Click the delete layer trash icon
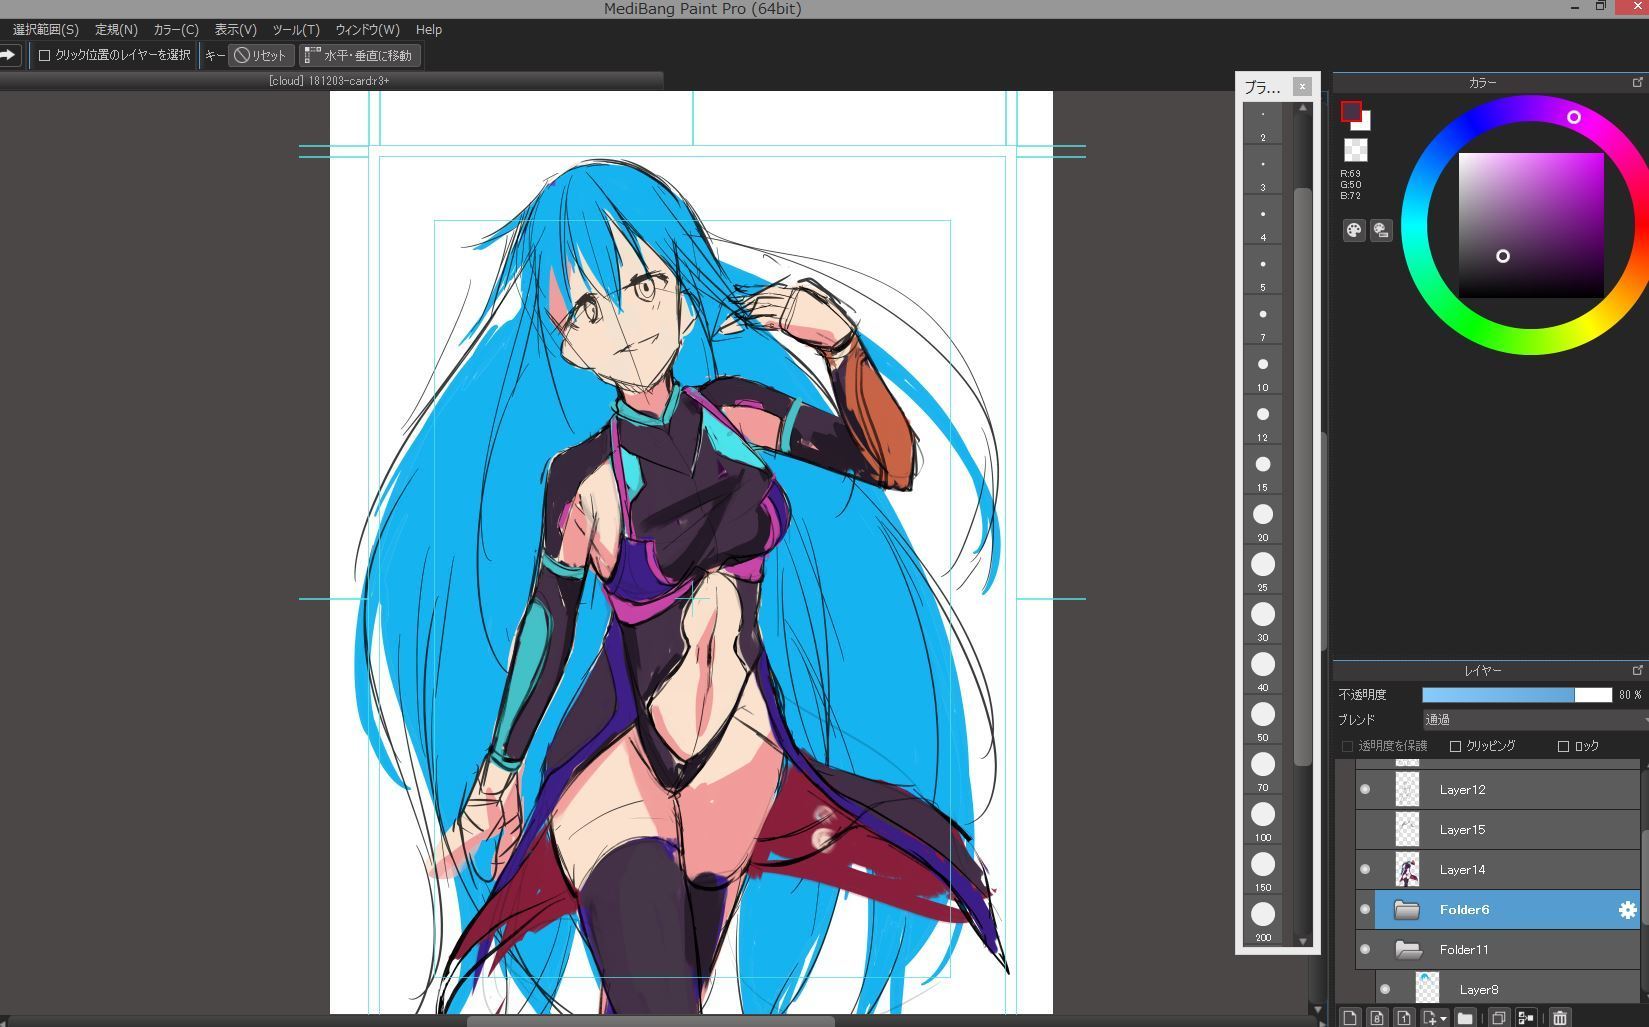 tap(1559, 1018)
